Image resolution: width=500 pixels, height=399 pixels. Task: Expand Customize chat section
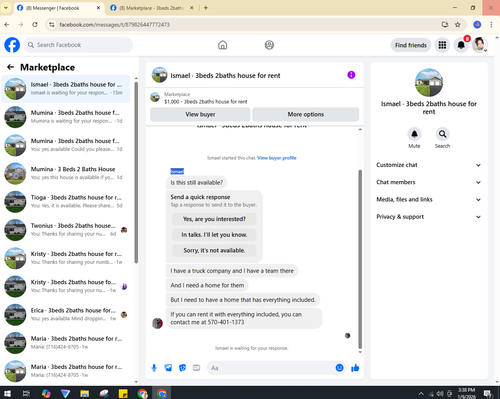429,165
